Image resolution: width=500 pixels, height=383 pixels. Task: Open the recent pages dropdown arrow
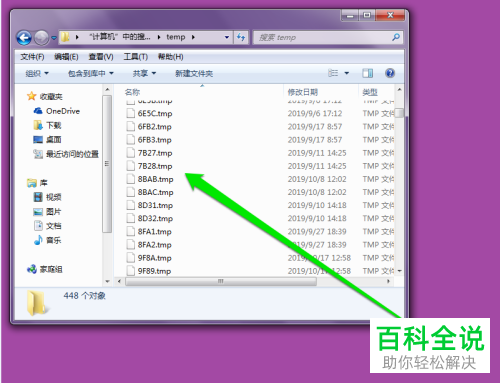point(54,38)
